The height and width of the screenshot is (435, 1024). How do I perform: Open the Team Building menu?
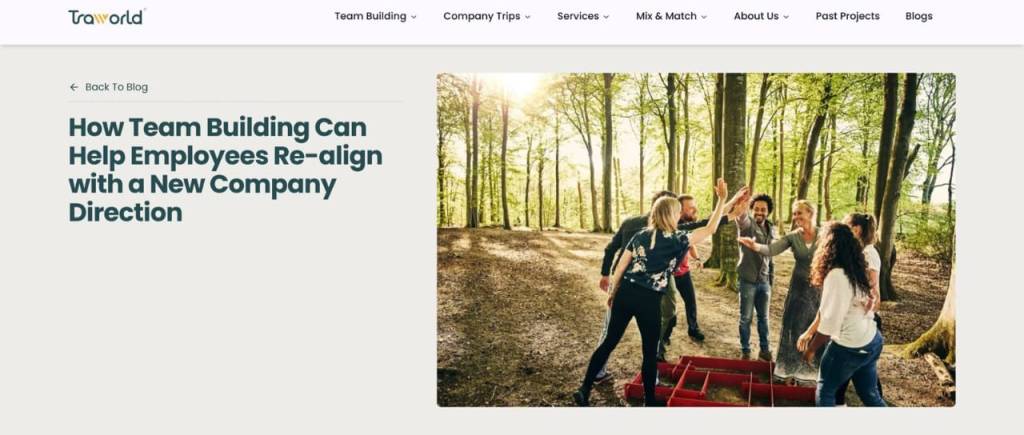[x=370, y=16]
